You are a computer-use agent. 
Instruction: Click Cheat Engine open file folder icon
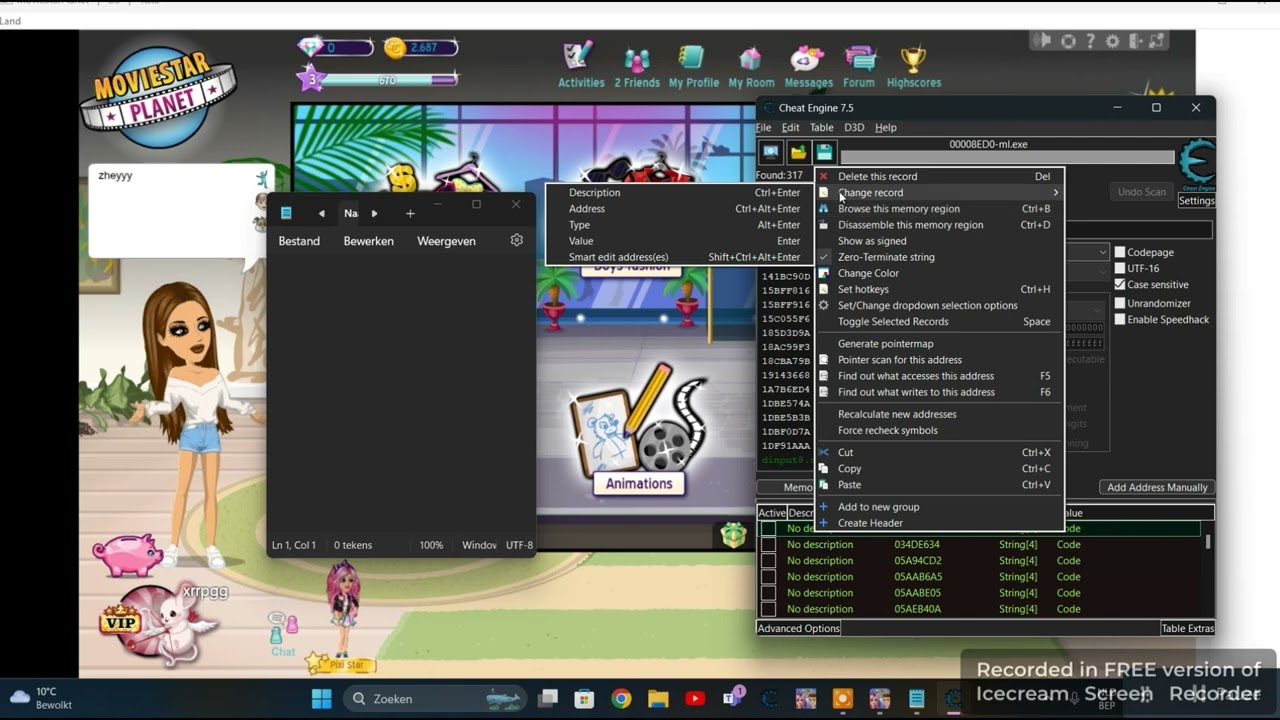click(798, 152)
